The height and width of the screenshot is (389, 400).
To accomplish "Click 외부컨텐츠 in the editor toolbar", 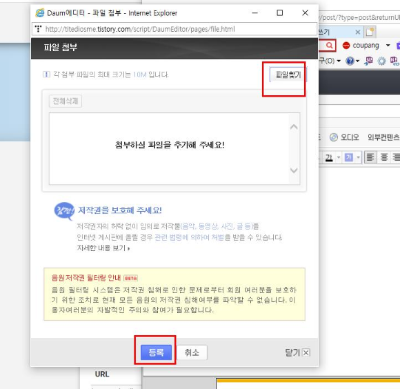I will (x=383, y=137).
